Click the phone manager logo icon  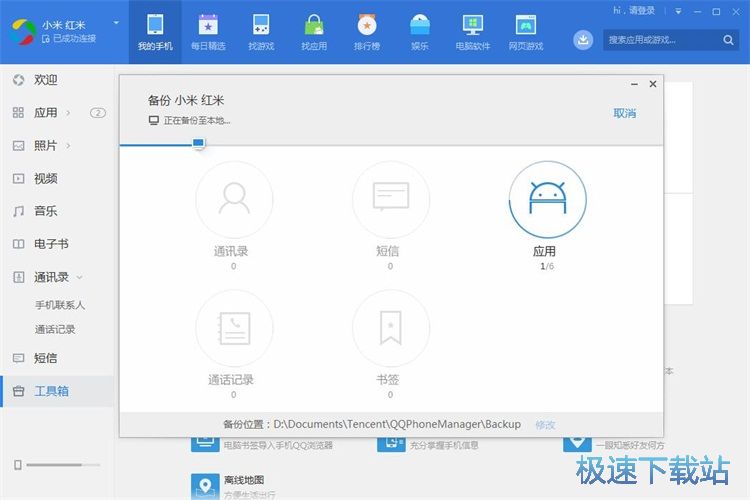pos(23,32)
